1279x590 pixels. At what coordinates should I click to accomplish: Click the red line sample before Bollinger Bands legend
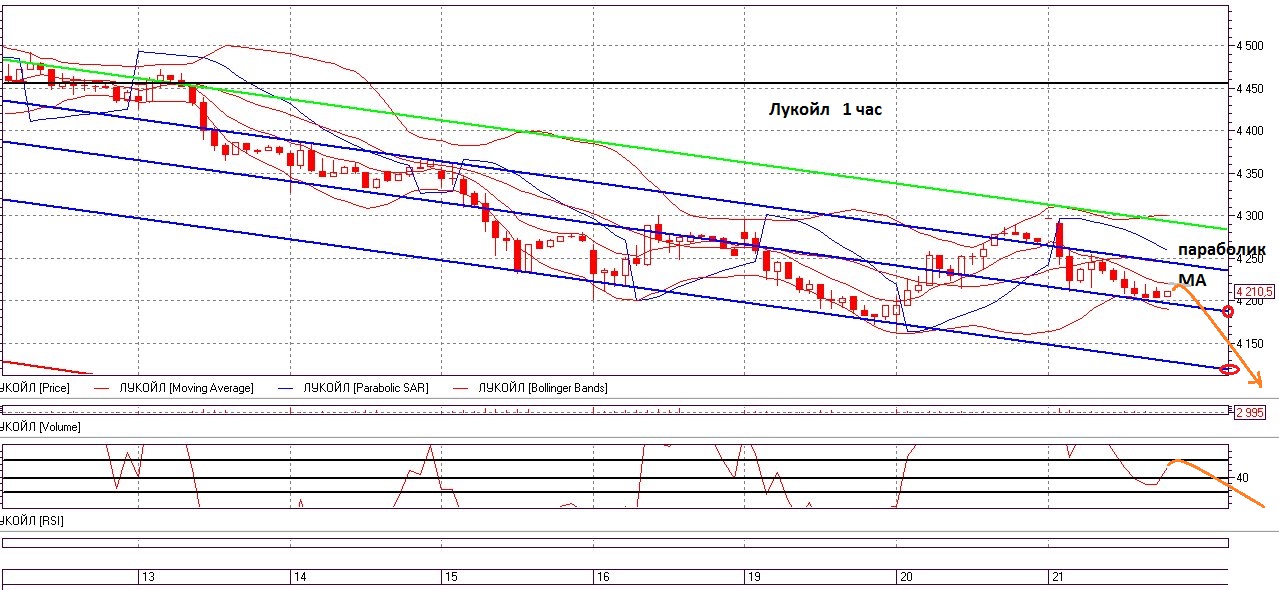pos(461,388)
